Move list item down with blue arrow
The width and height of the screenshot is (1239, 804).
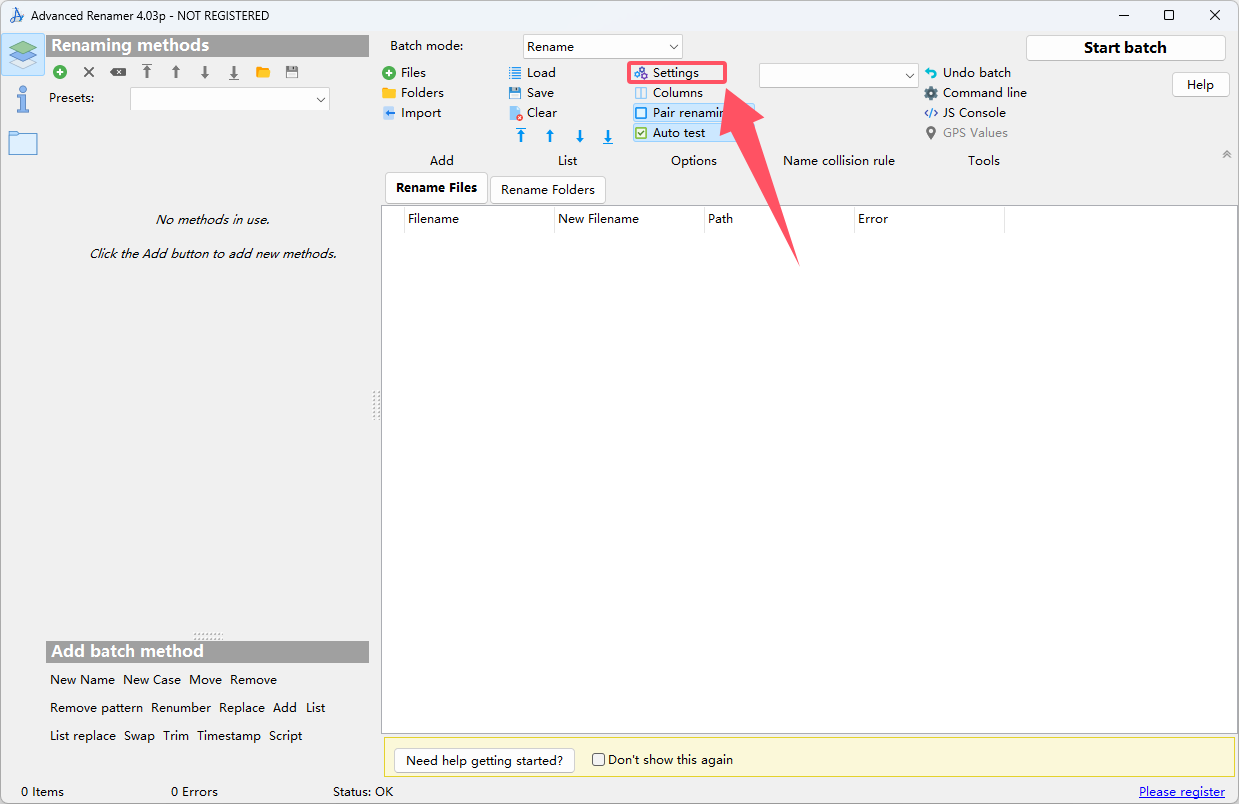click(579, 136)
